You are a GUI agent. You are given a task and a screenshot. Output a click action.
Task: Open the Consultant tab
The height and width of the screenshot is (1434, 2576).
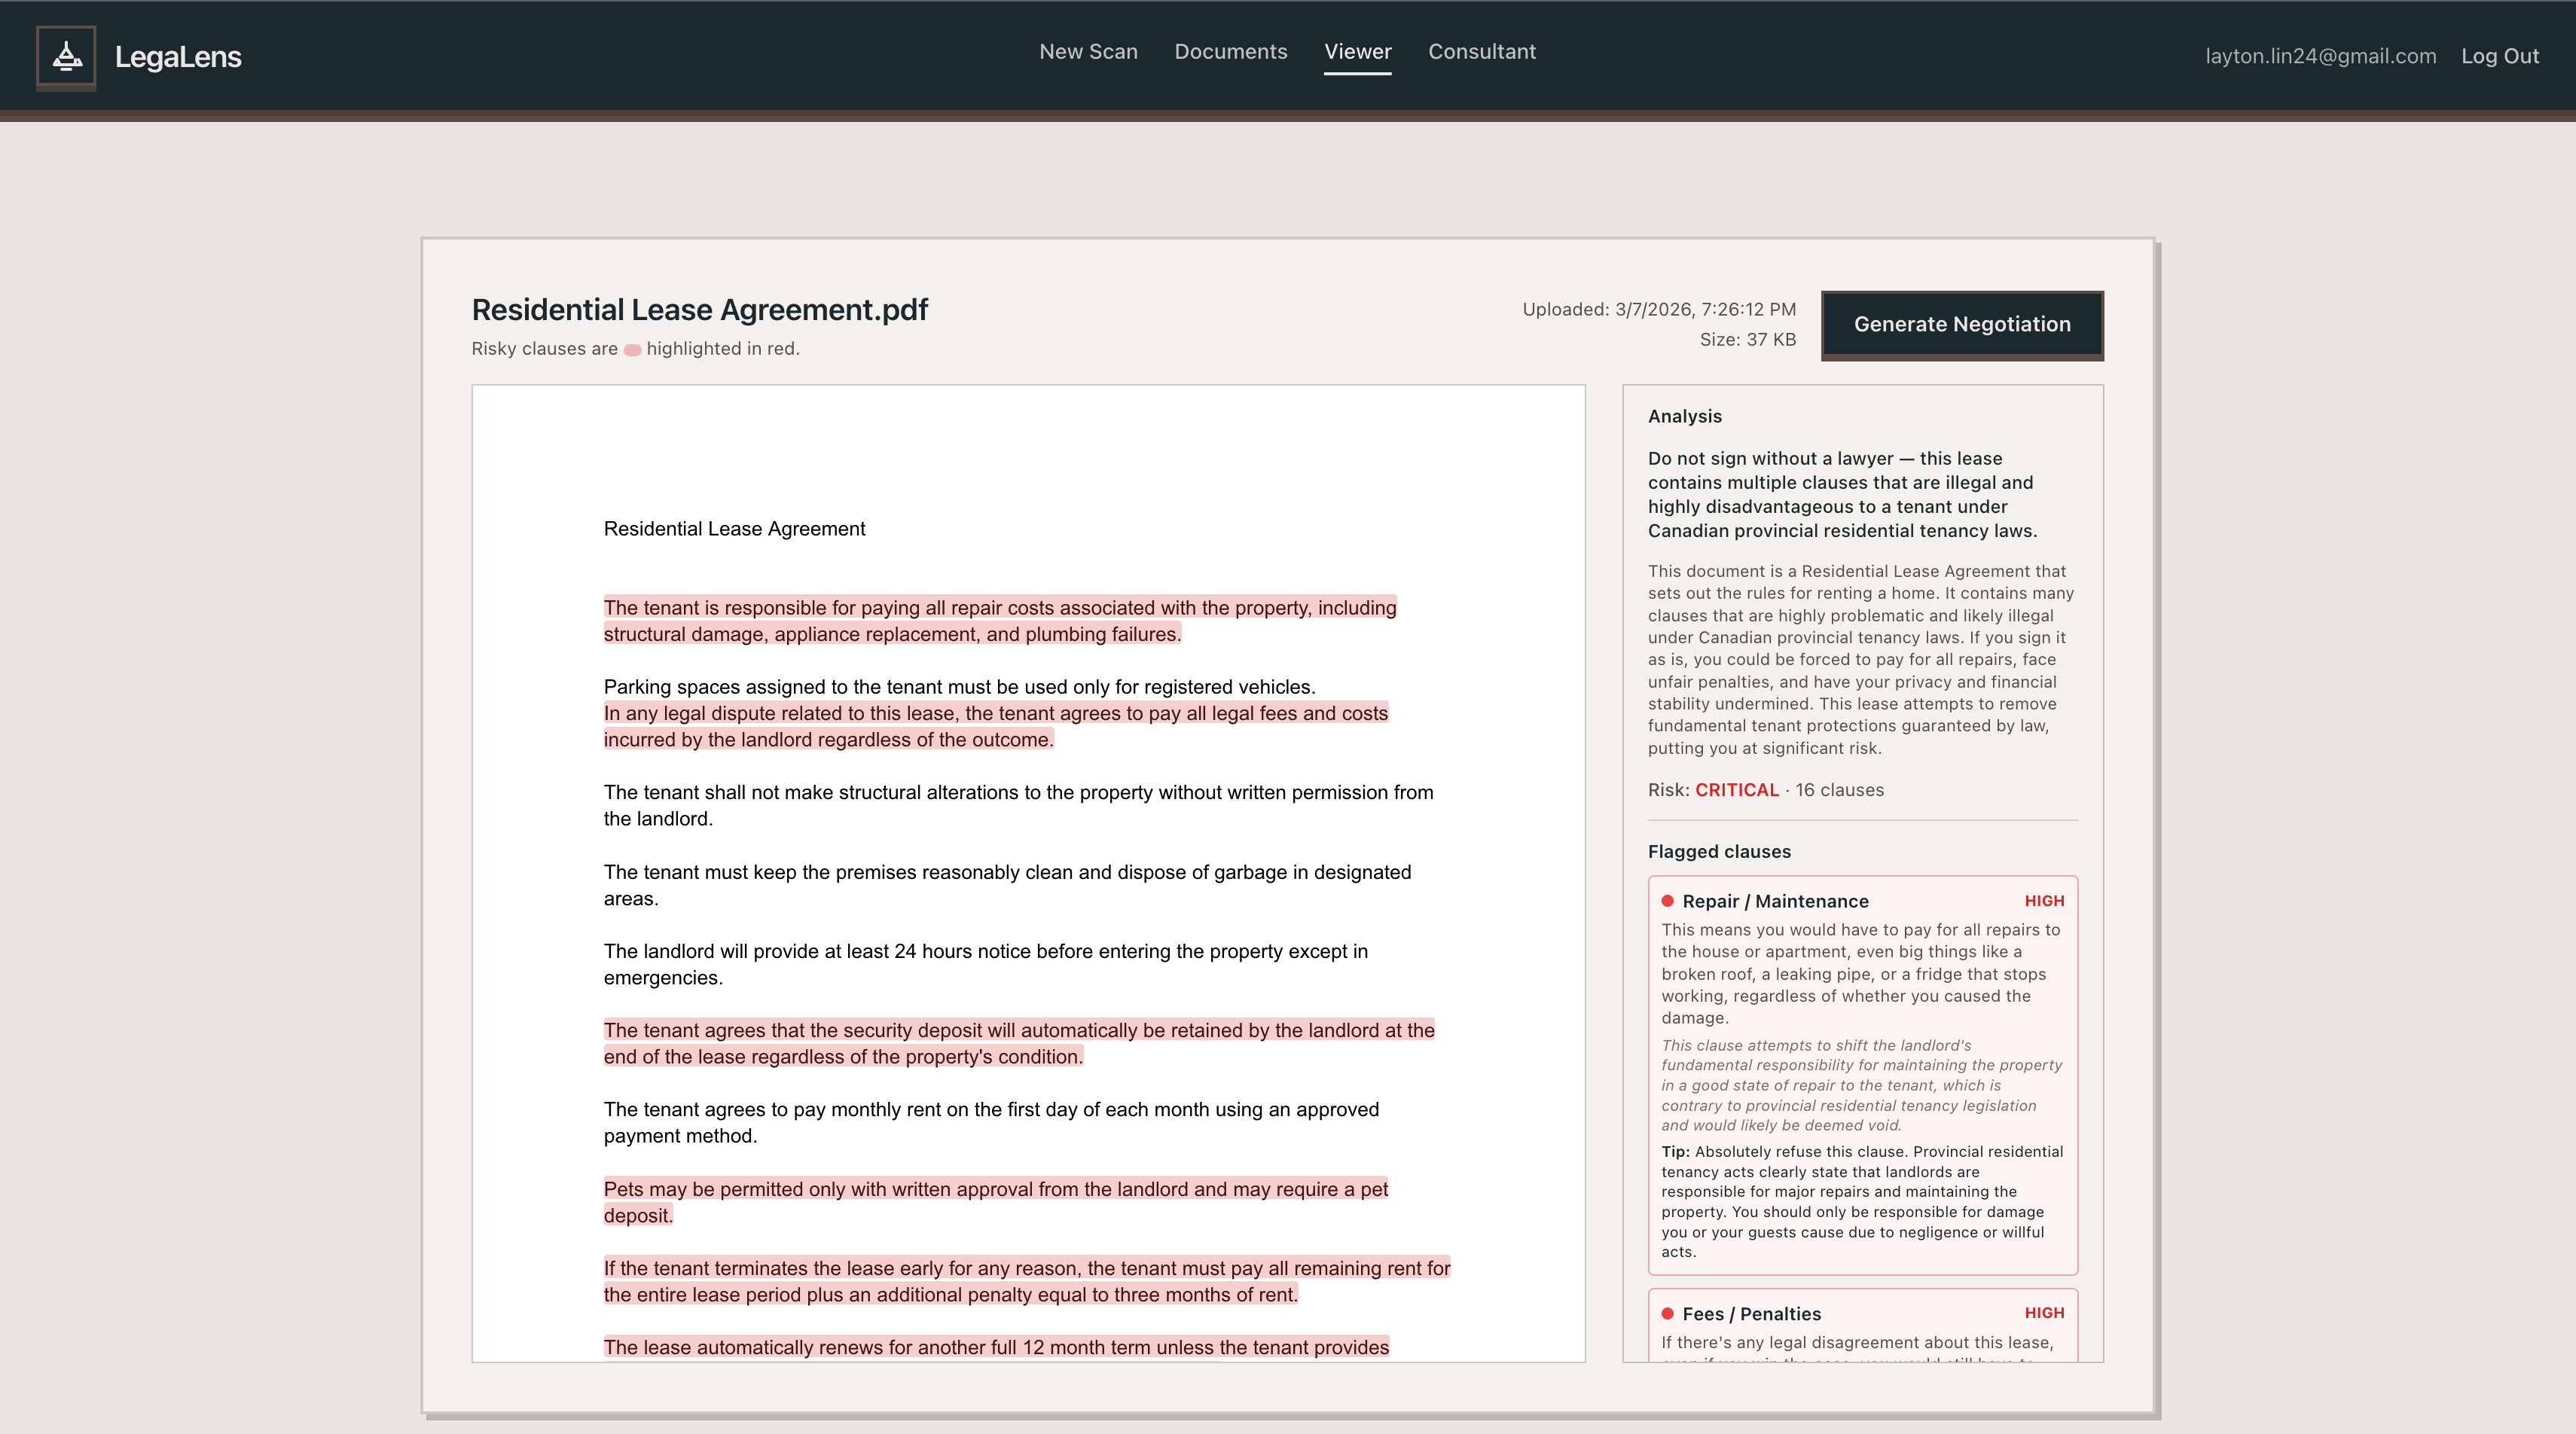[x=1481, y=52]
